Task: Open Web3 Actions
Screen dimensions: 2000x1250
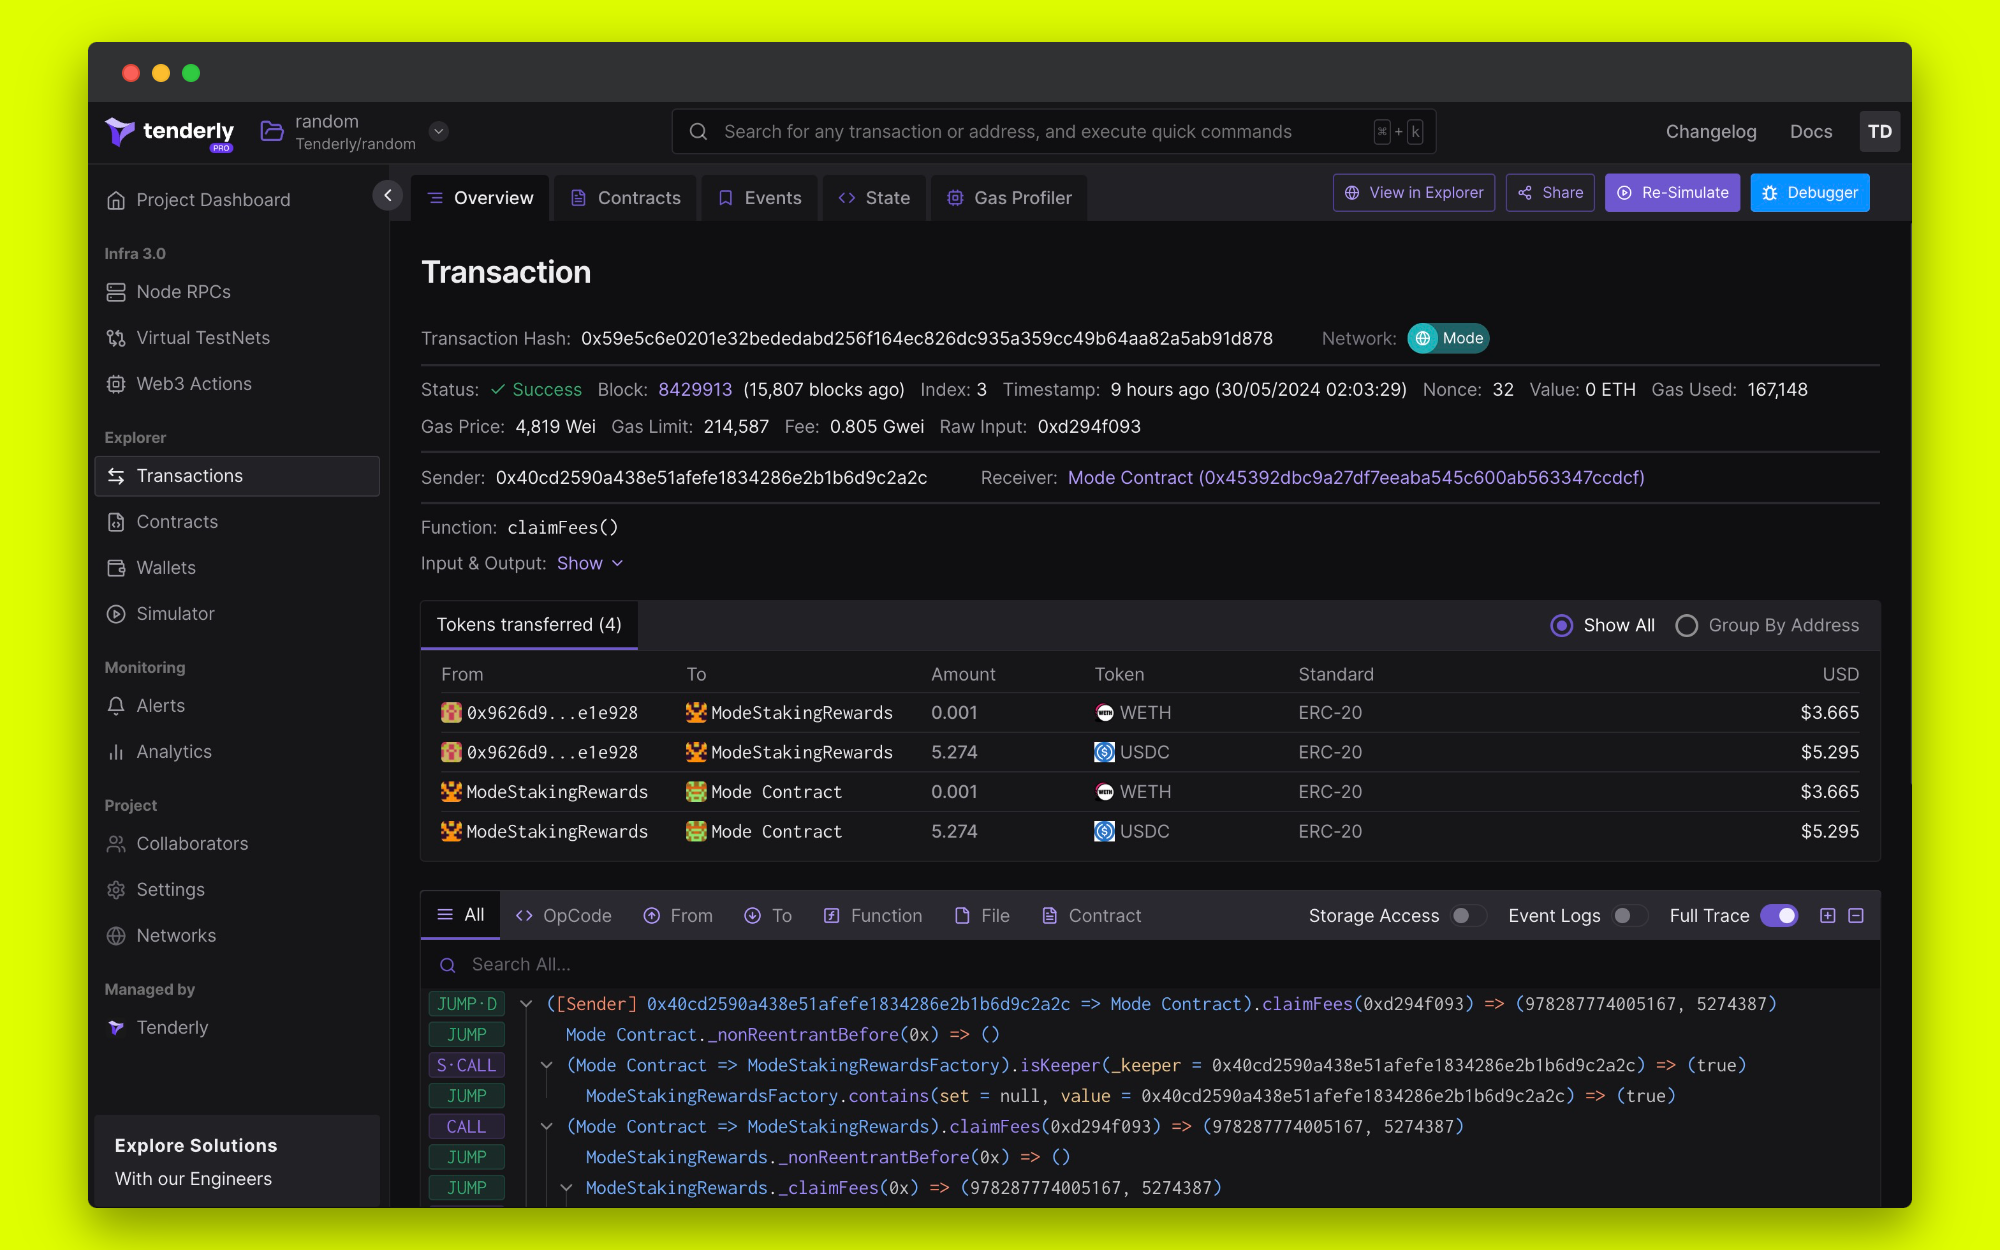Action: tap(194, 383)
